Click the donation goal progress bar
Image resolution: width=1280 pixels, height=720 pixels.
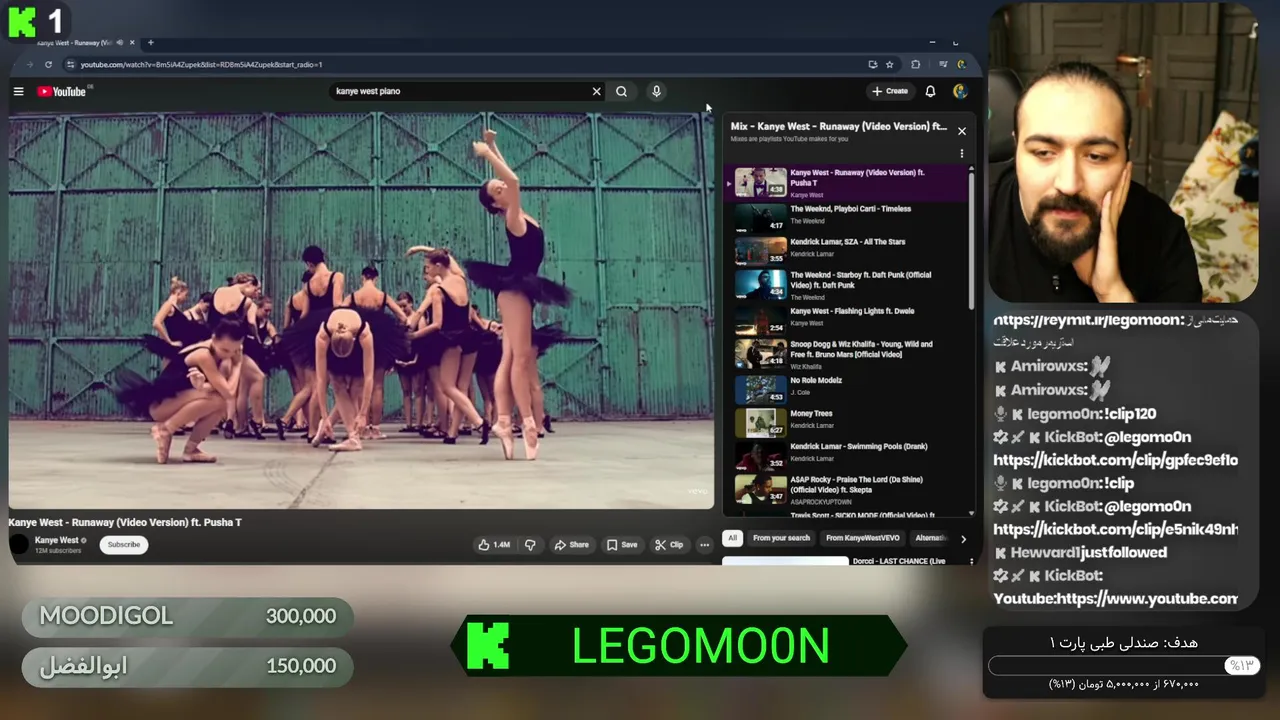click(x=1125, y=666)
